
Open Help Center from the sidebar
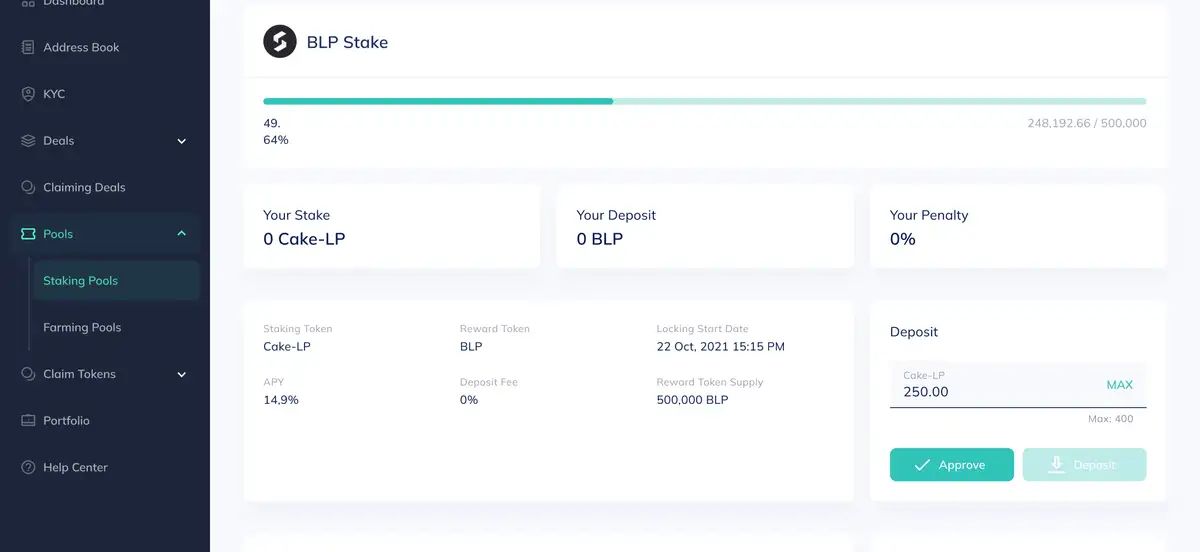click(x=75, y=467)
